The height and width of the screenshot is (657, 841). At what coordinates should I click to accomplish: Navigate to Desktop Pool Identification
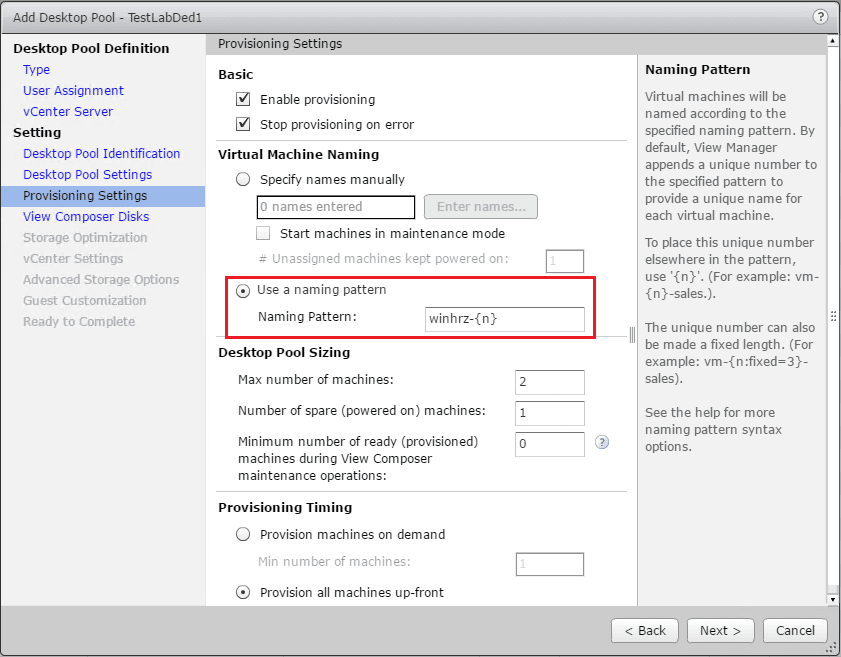coord(101,154)
